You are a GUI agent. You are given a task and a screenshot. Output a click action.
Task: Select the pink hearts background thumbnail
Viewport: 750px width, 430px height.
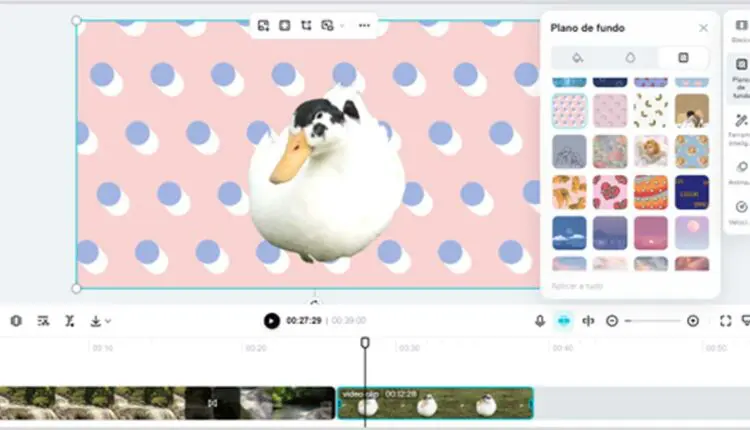point(609,191)
